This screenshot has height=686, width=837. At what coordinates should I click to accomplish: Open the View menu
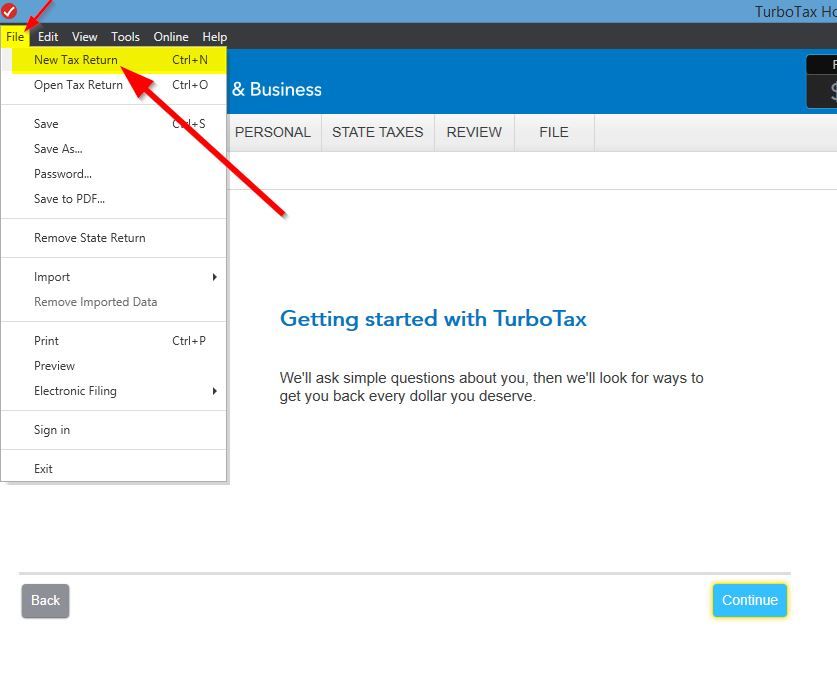(84, 37)
